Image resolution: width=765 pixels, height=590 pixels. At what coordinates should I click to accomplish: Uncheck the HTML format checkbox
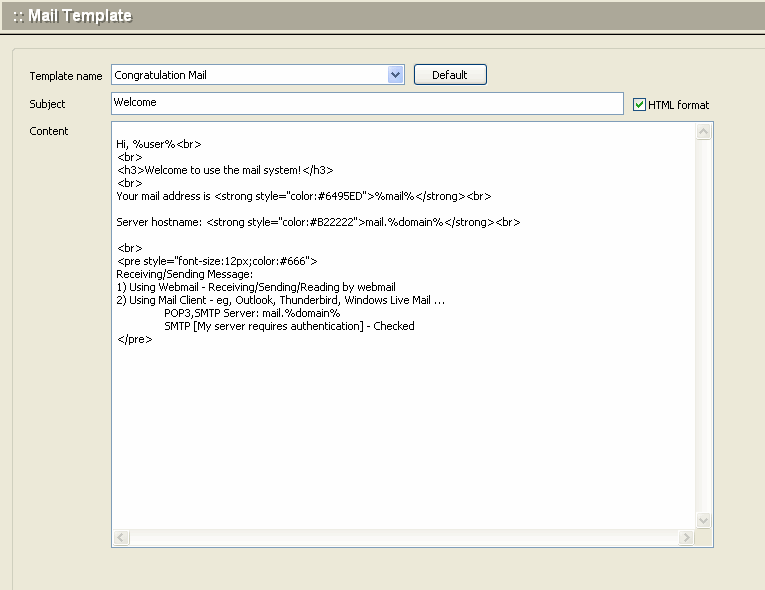pyautogui.click(x=640, y=104)
